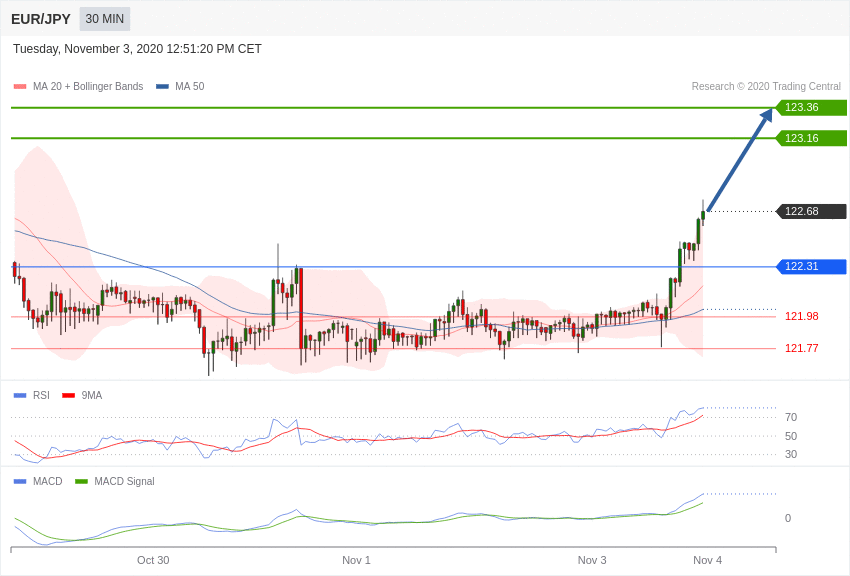The width and height of the screenshot is (850, 576).
Task: Select the 123.16 resistance price tag
Action: tap(812, 138)
